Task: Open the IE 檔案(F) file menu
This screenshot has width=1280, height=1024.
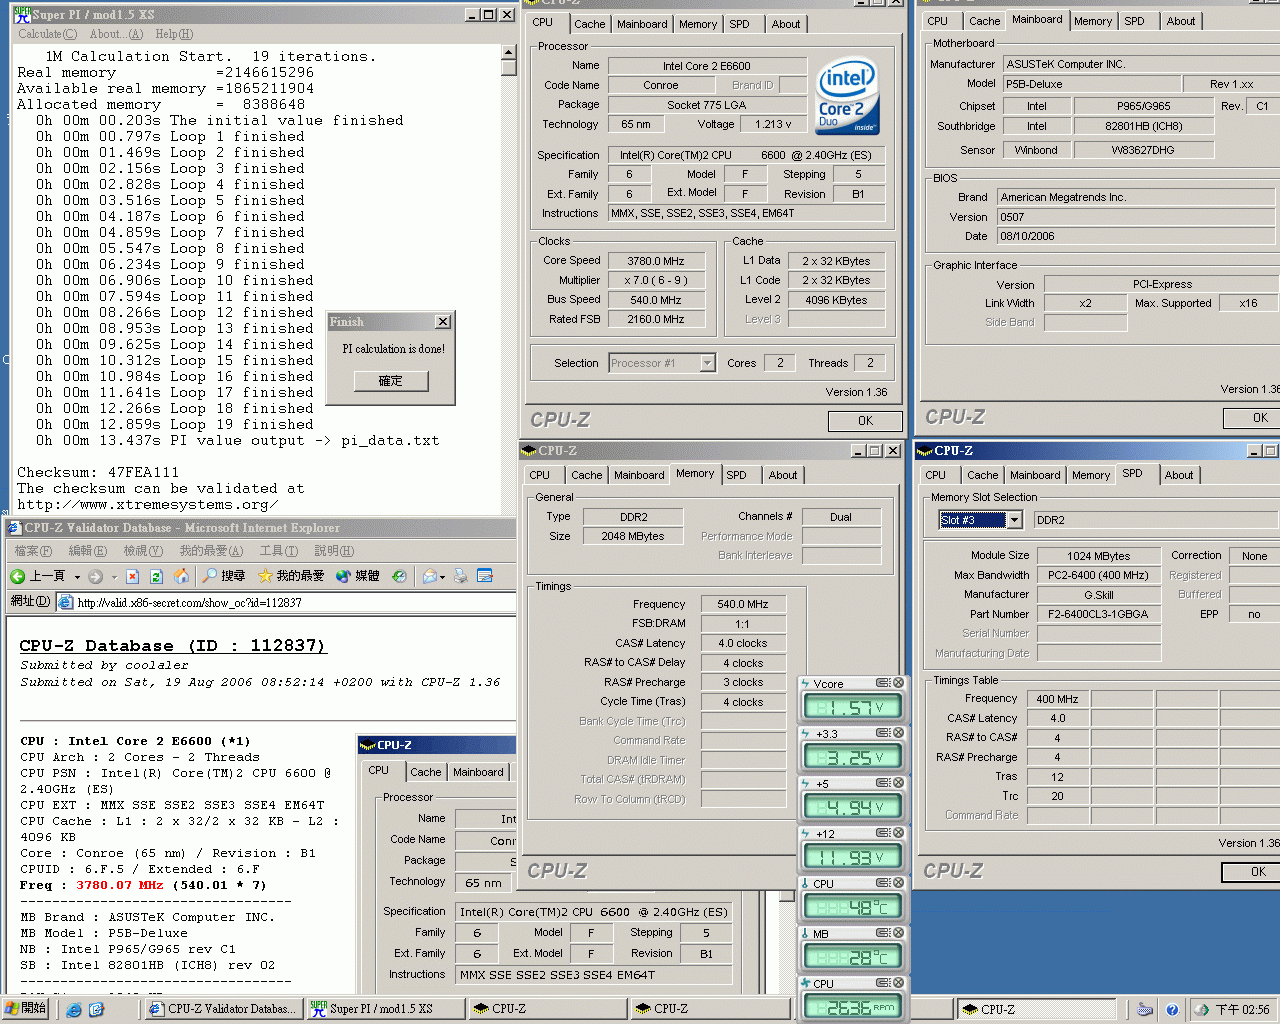Action: tap(33, 551)
